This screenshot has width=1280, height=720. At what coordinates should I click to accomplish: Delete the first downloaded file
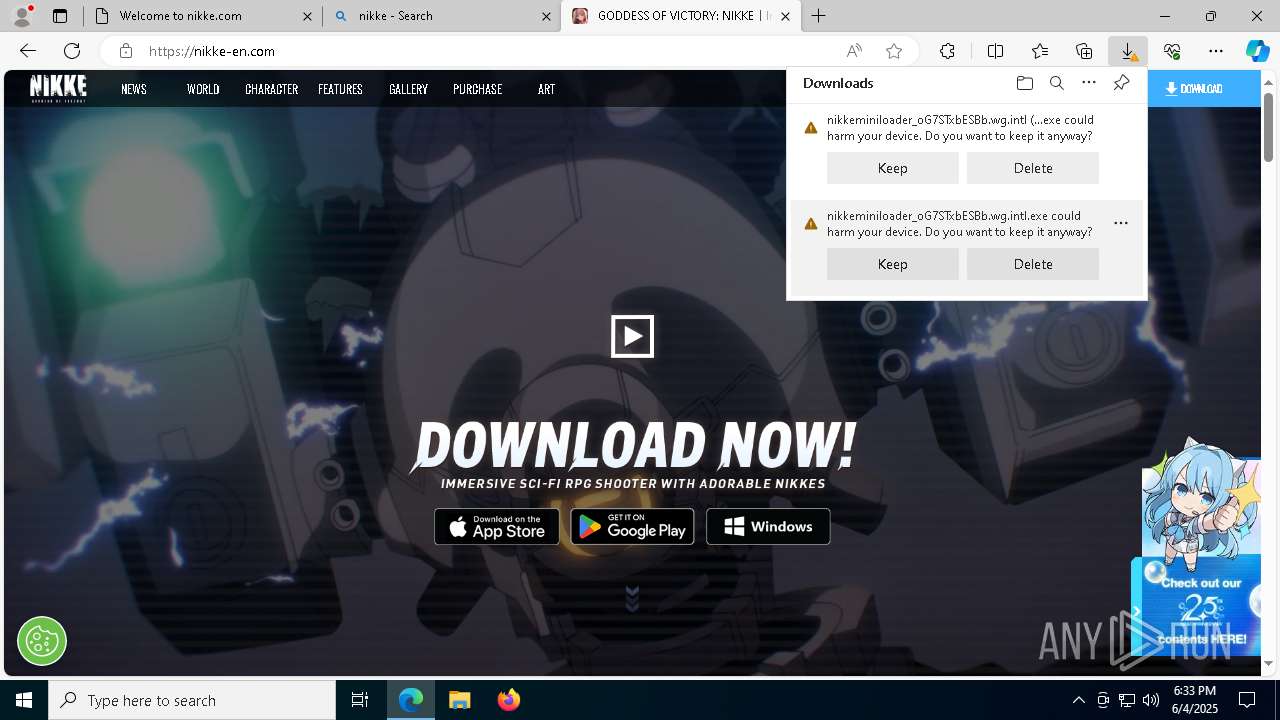point(1033,168)
